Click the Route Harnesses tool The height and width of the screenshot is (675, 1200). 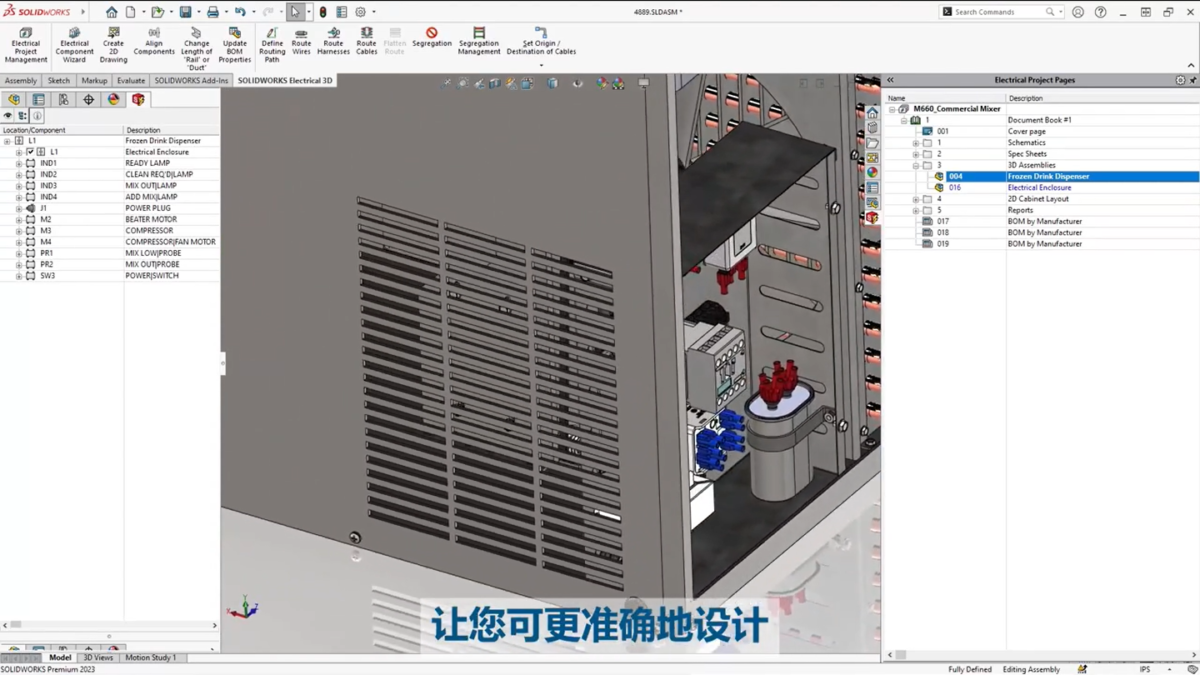(x=333, y=42)
